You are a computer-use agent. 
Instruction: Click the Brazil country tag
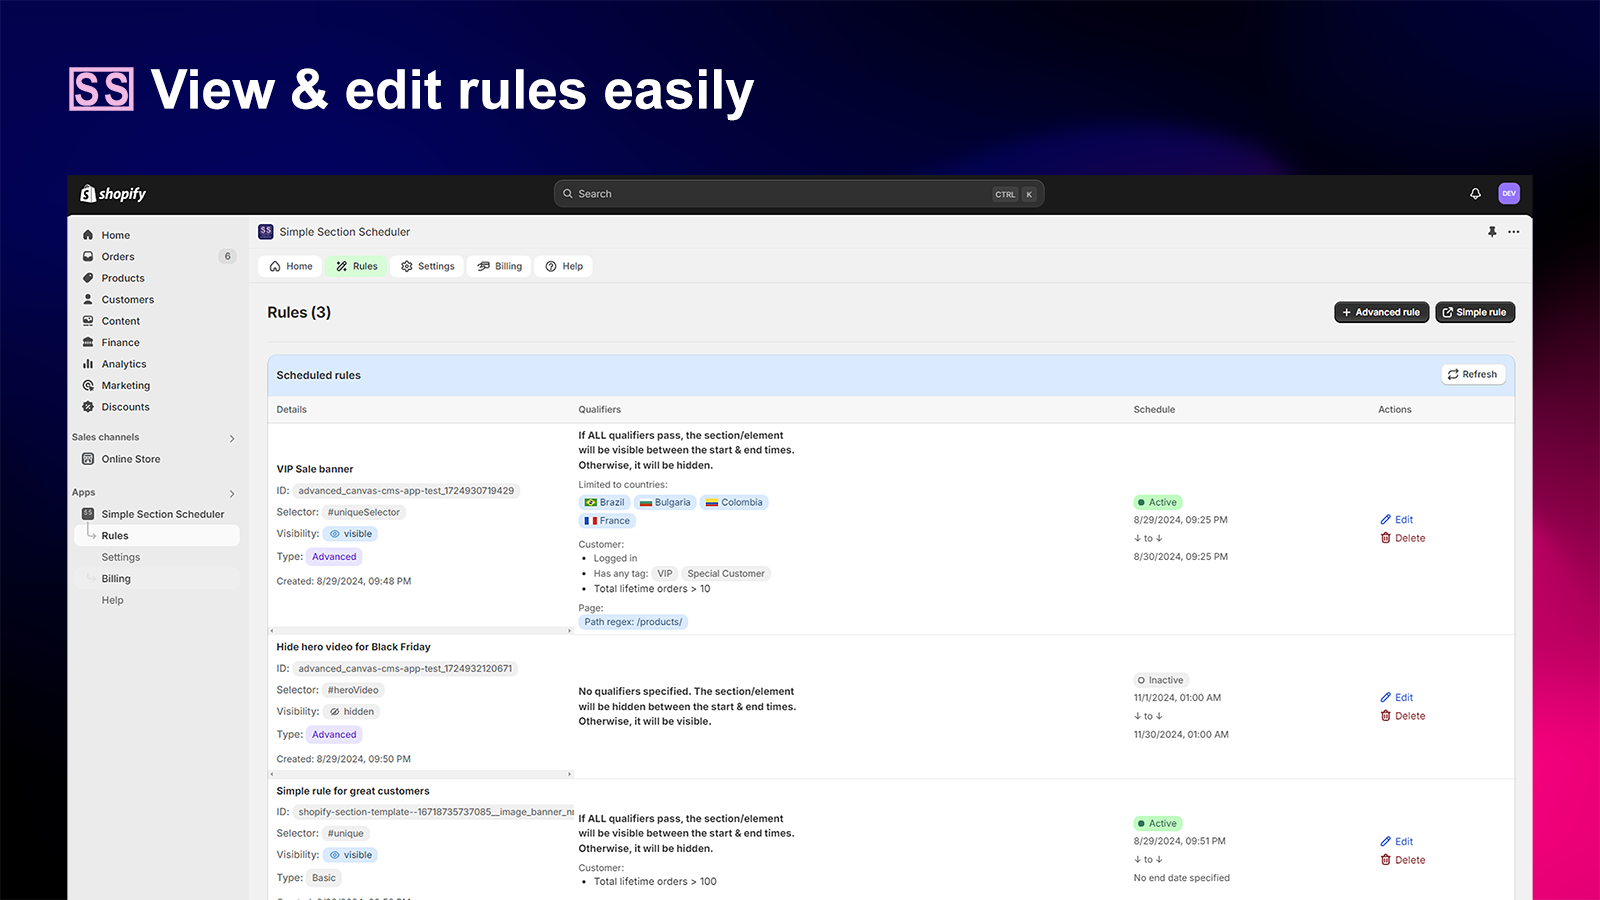tap(604, 503)
